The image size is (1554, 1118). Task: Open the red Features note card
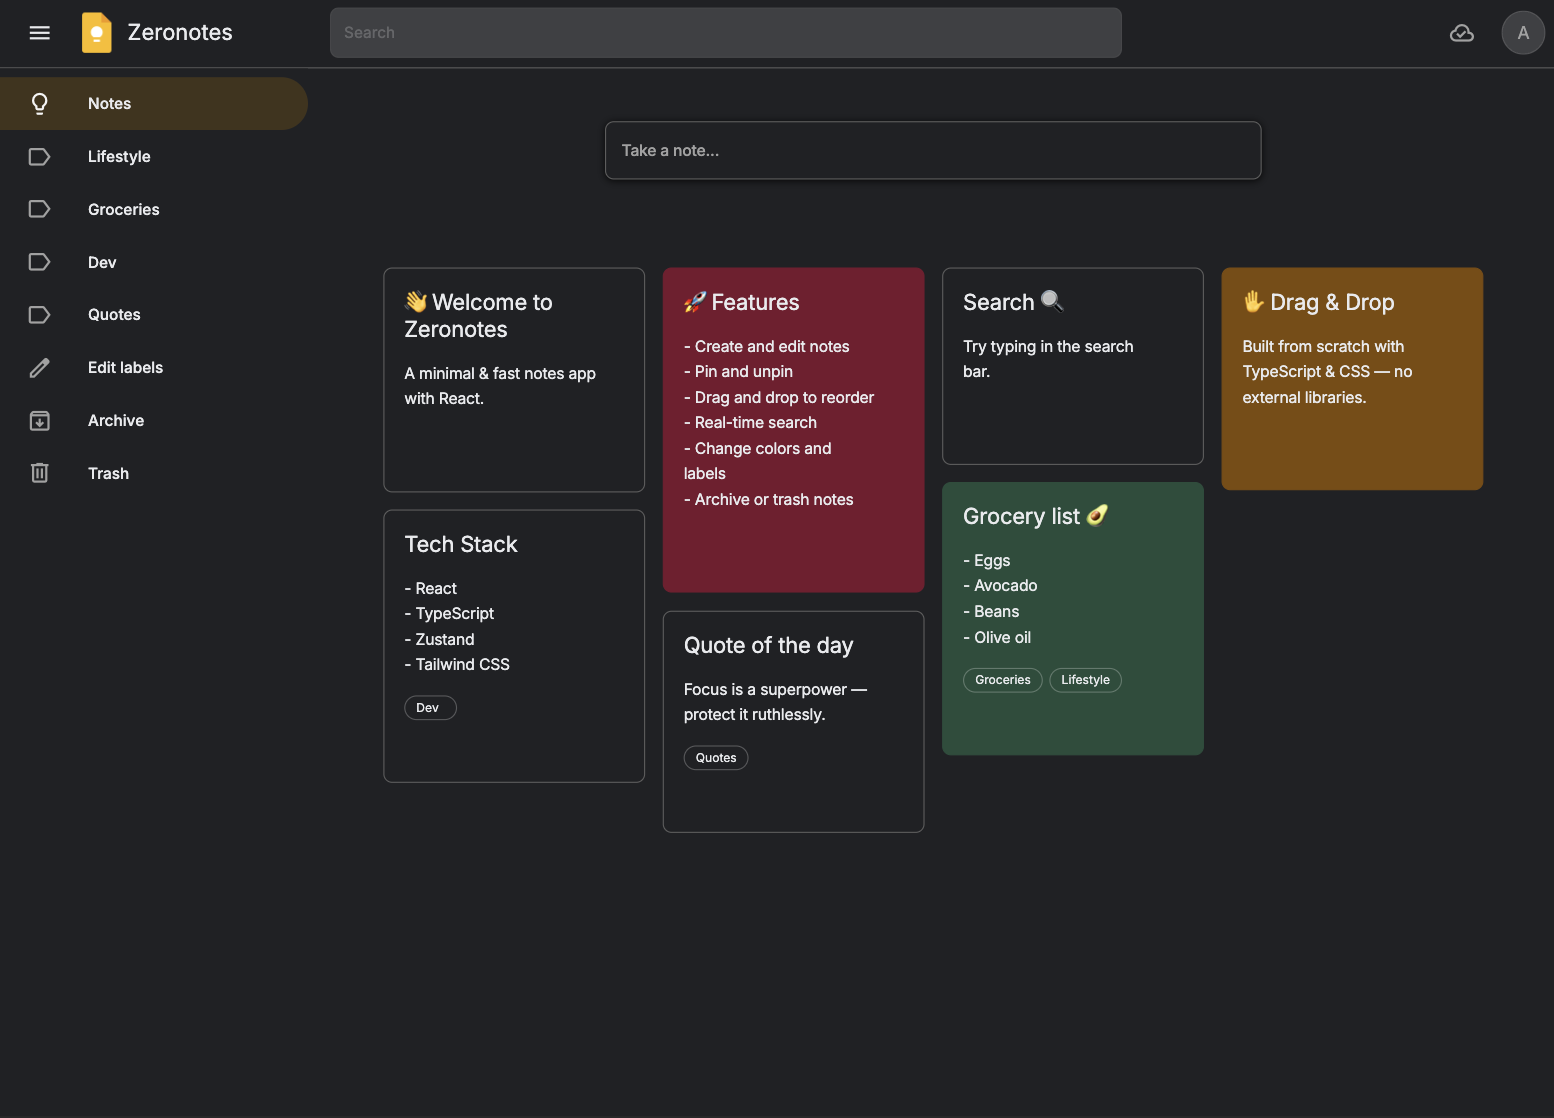(x=793, y=430)
